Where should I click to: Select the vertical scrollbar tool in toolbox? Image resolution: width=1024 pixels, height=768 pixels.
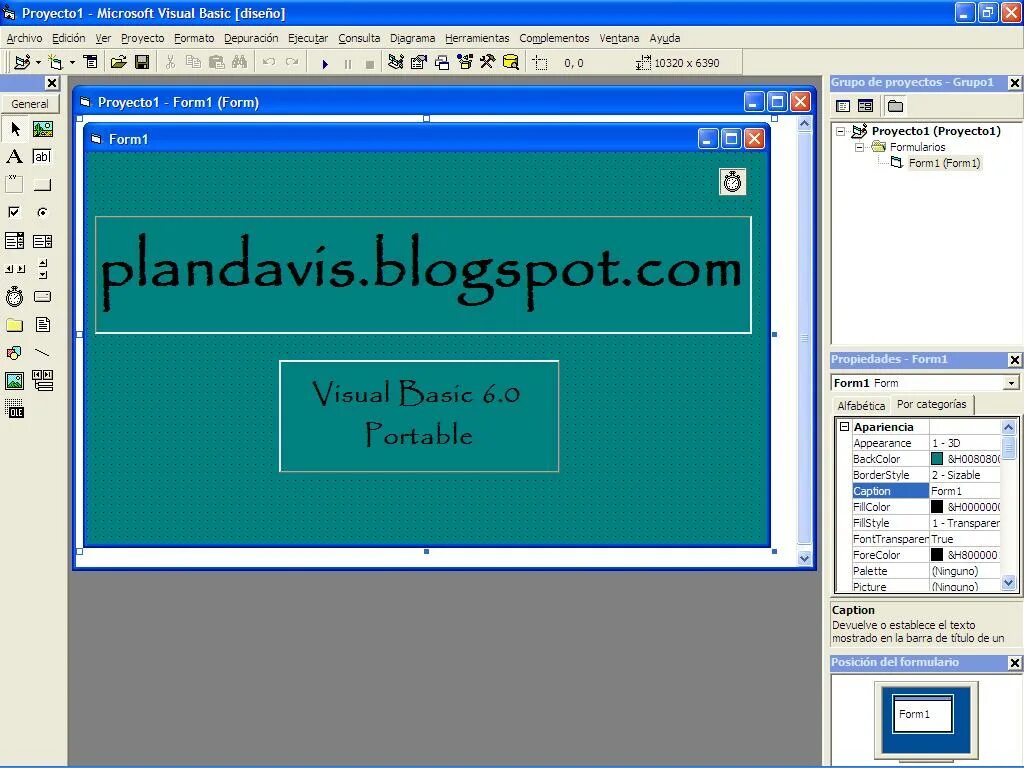pos(43,268)
